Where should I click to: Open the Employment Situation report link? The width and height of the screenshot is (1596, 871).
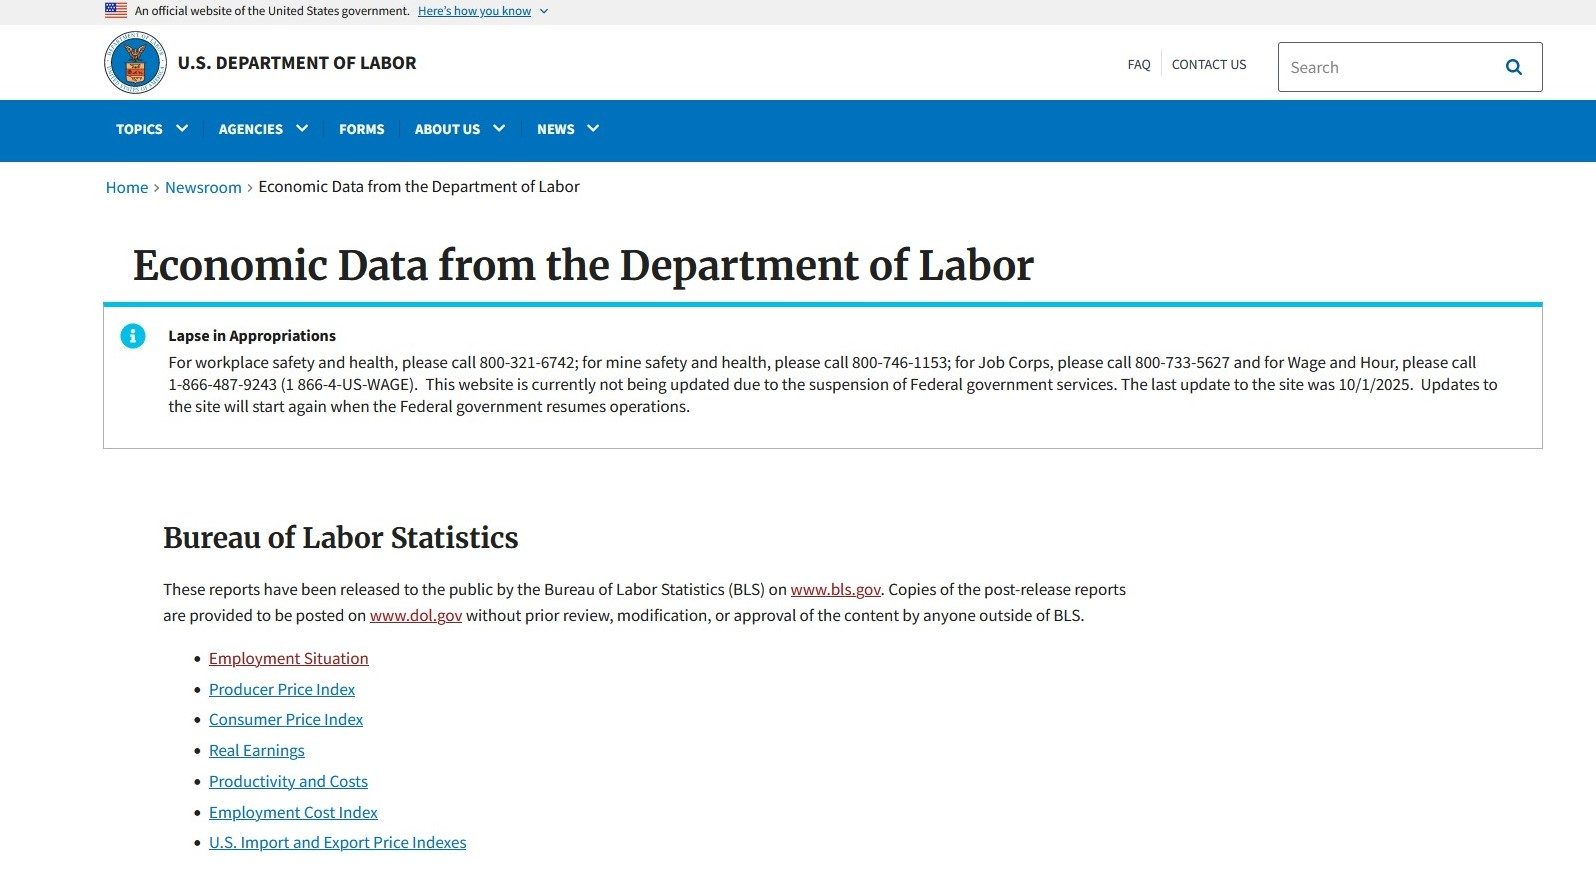point(288,658)
